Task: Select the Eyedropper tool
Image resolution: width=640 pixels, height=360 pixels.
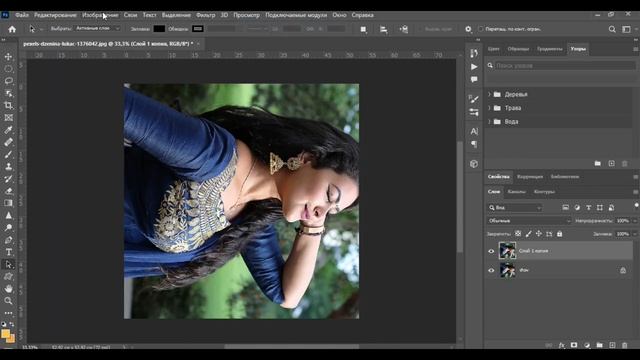Action: click(8, 130)
